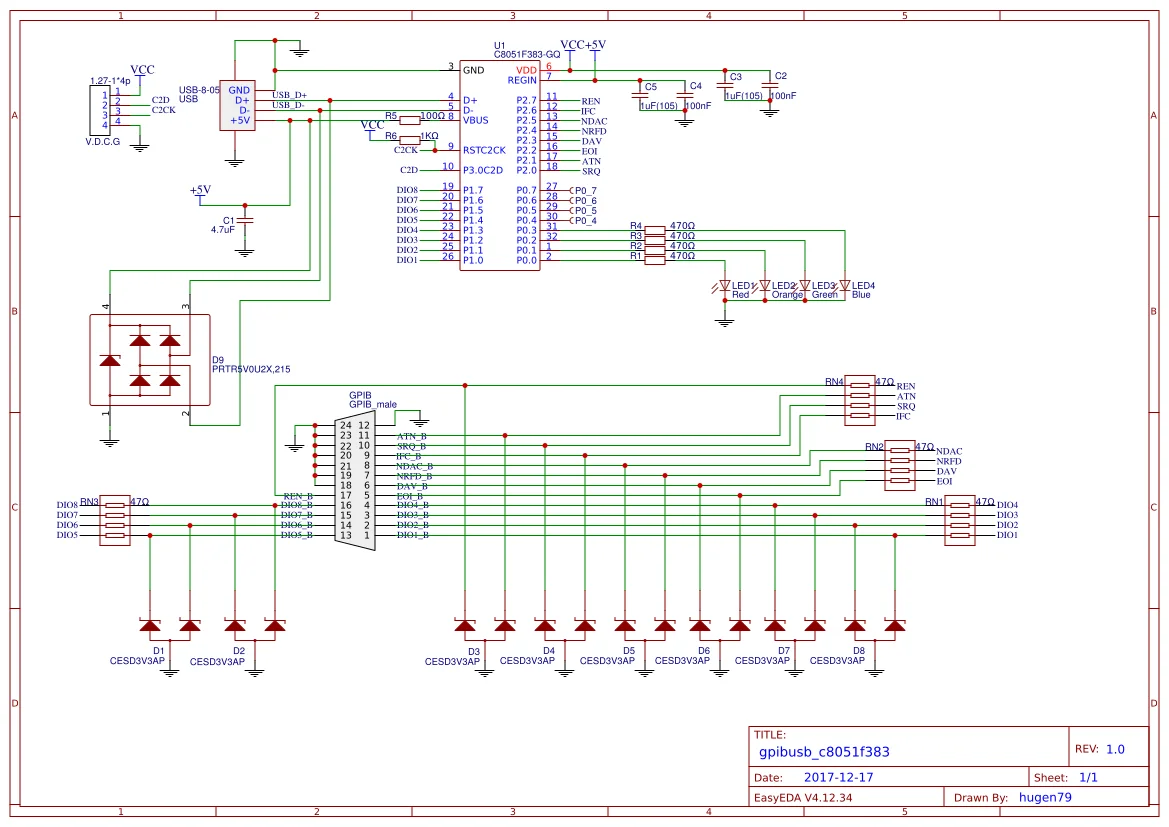Click the C3 1uF capacitor symbol
This screenshot has width=1169, height=827.
[x=725, y=86]
